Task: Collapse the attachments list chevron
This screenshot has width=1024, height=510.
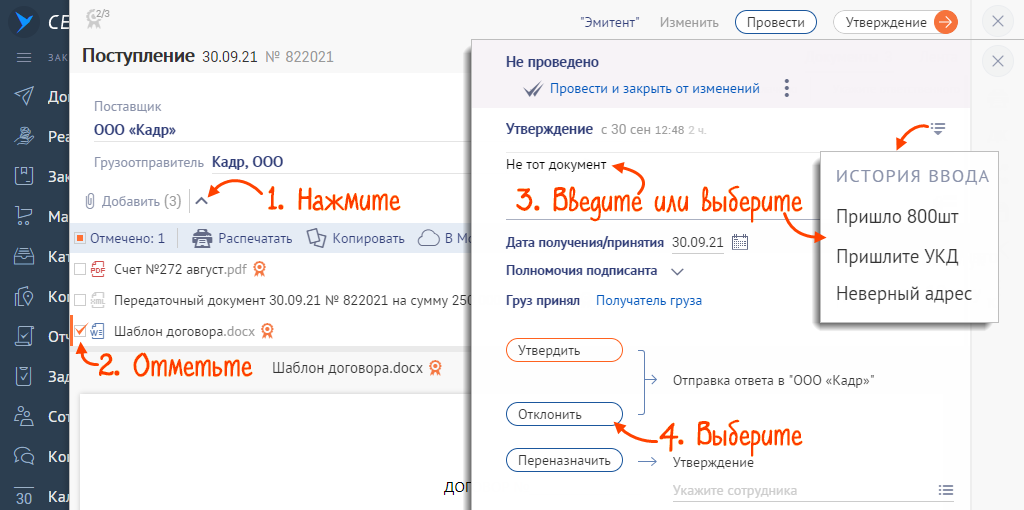Action: pos(200,200)
